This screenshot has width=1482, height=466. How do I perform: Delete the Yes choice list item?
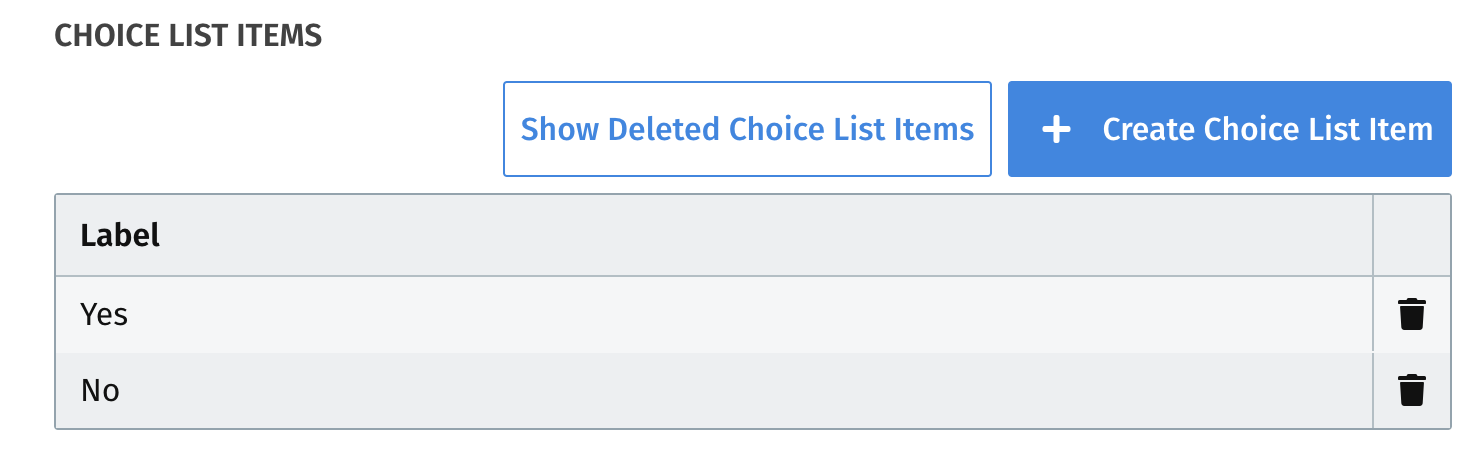click(1411, 314)
